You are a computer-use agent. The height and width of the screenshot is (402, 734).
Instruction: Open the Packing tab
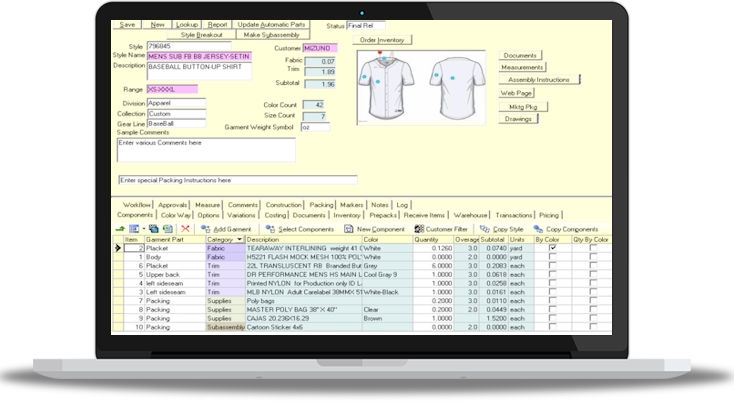(321, 205)
